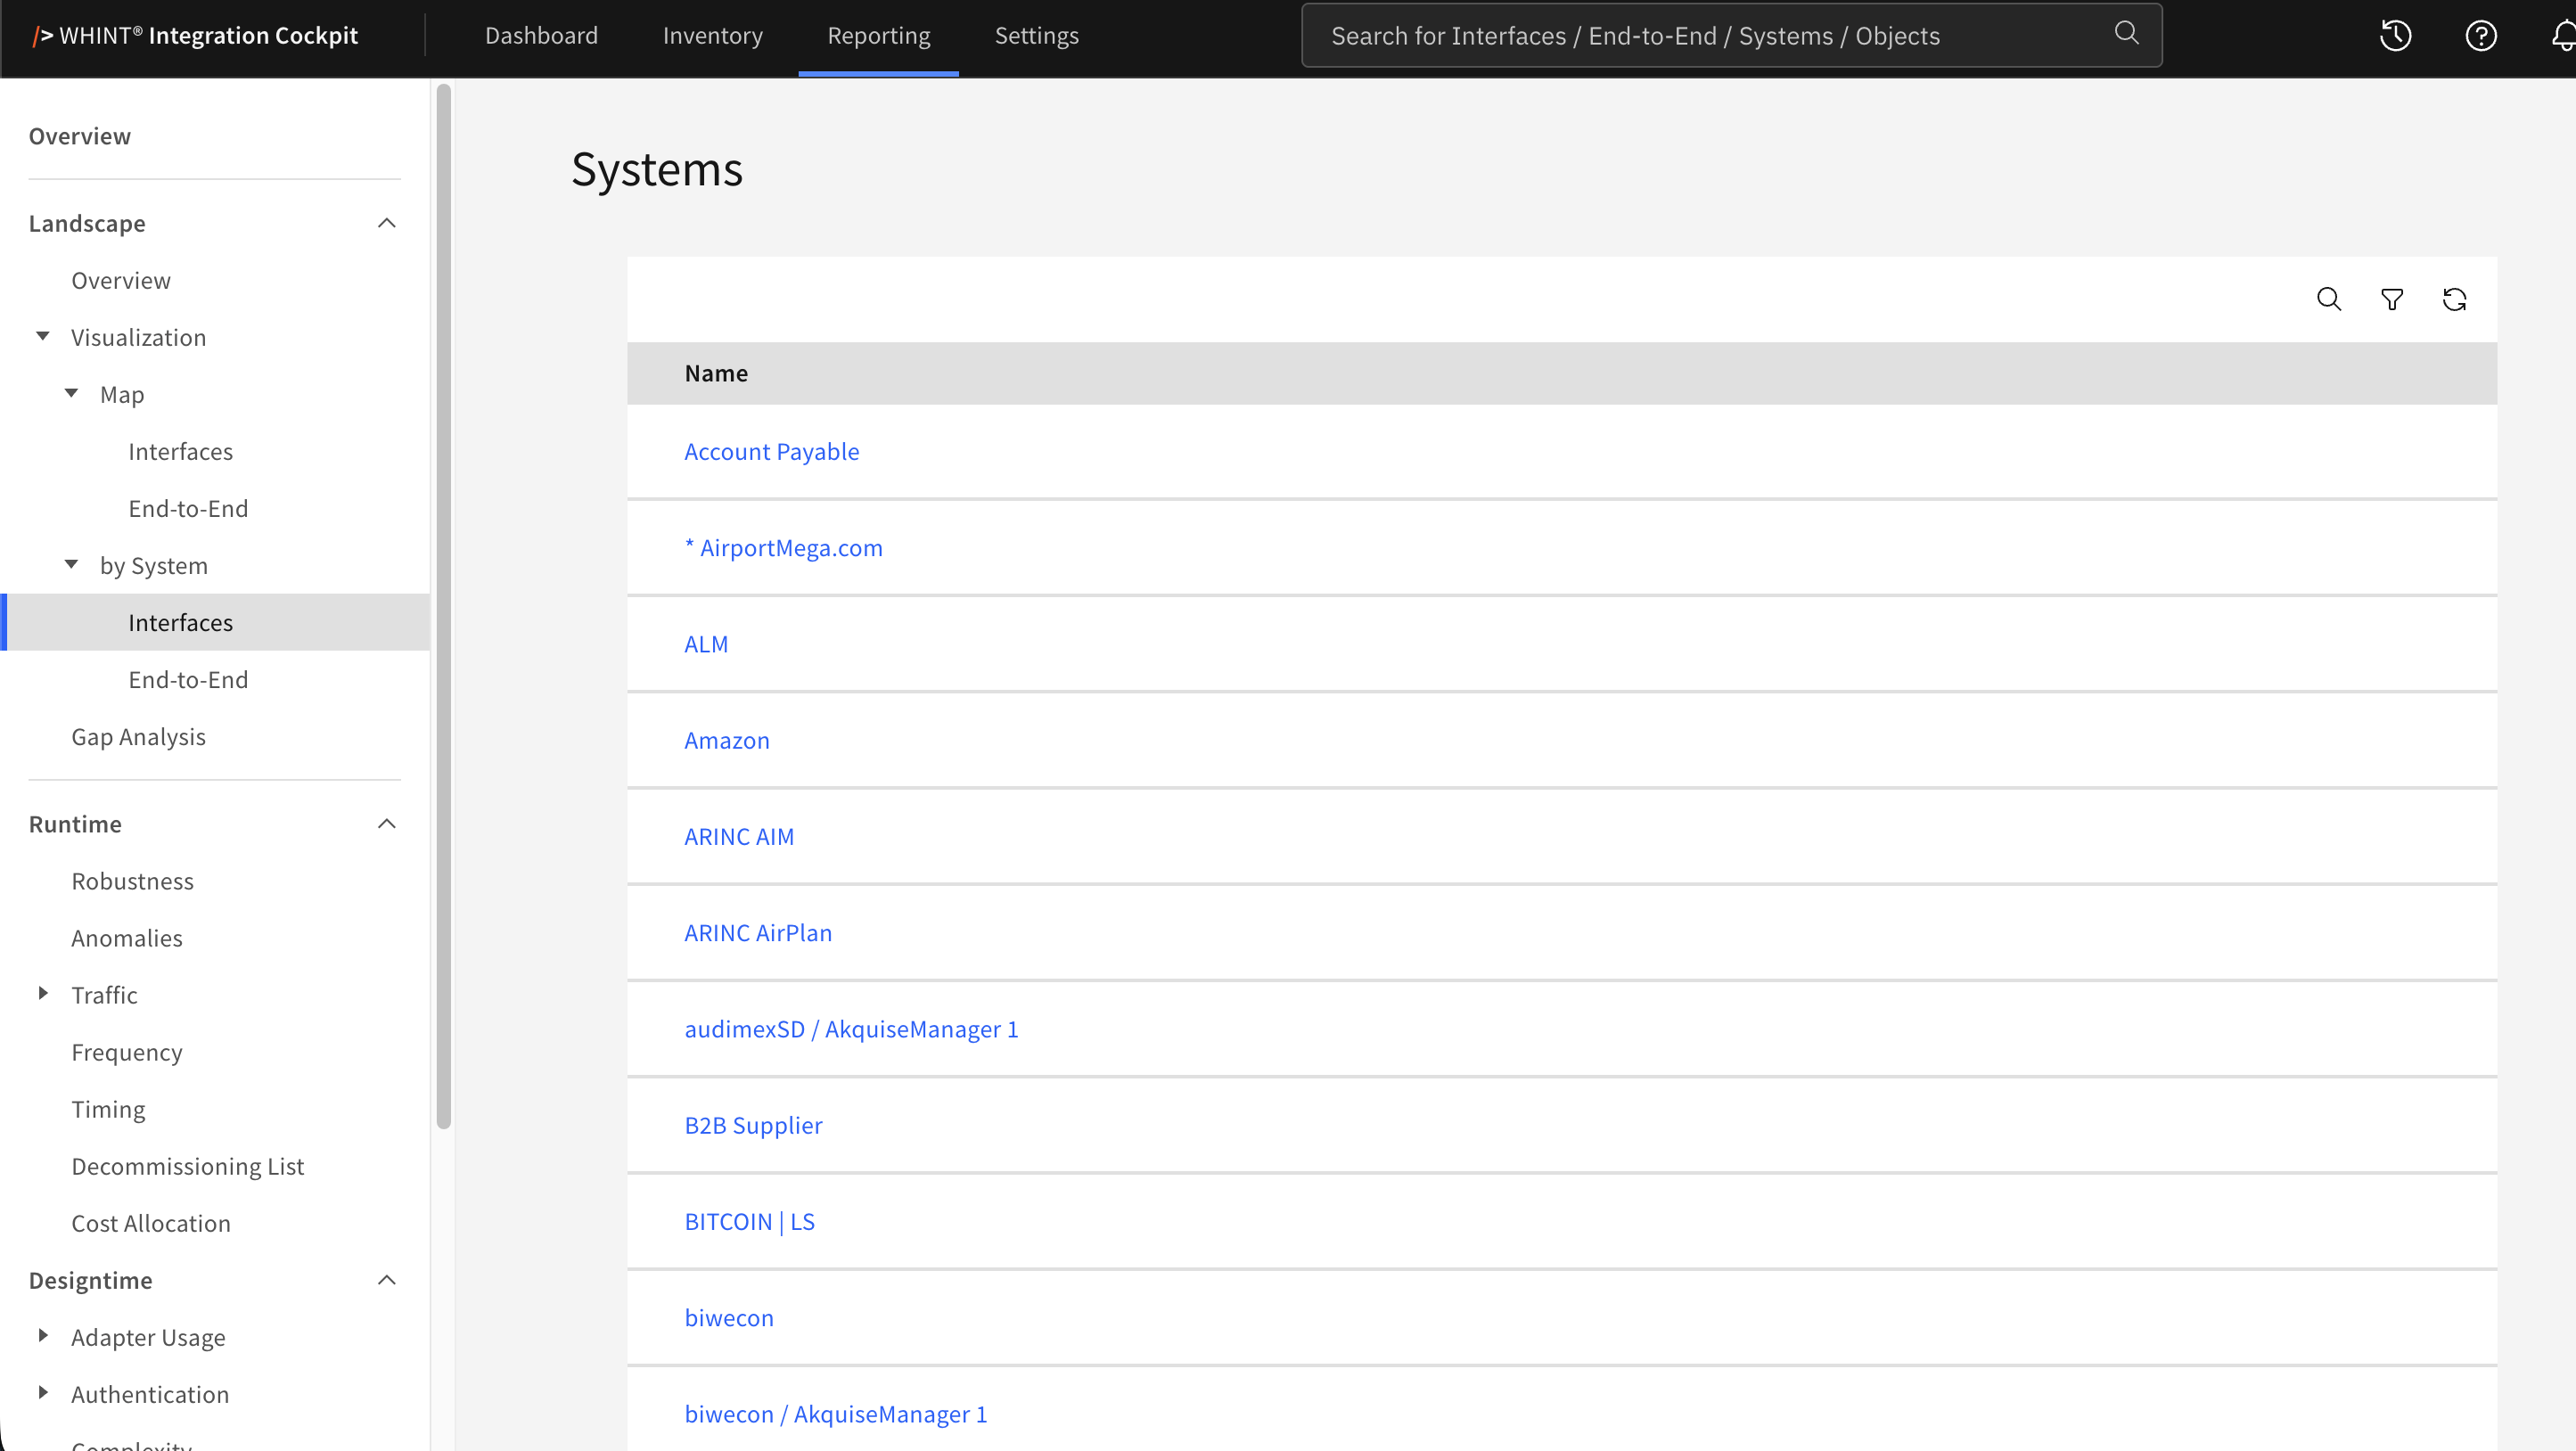This screenshot has height=1451, width=2576.
Task: Open the biwecon system link
Action: 730,1317
